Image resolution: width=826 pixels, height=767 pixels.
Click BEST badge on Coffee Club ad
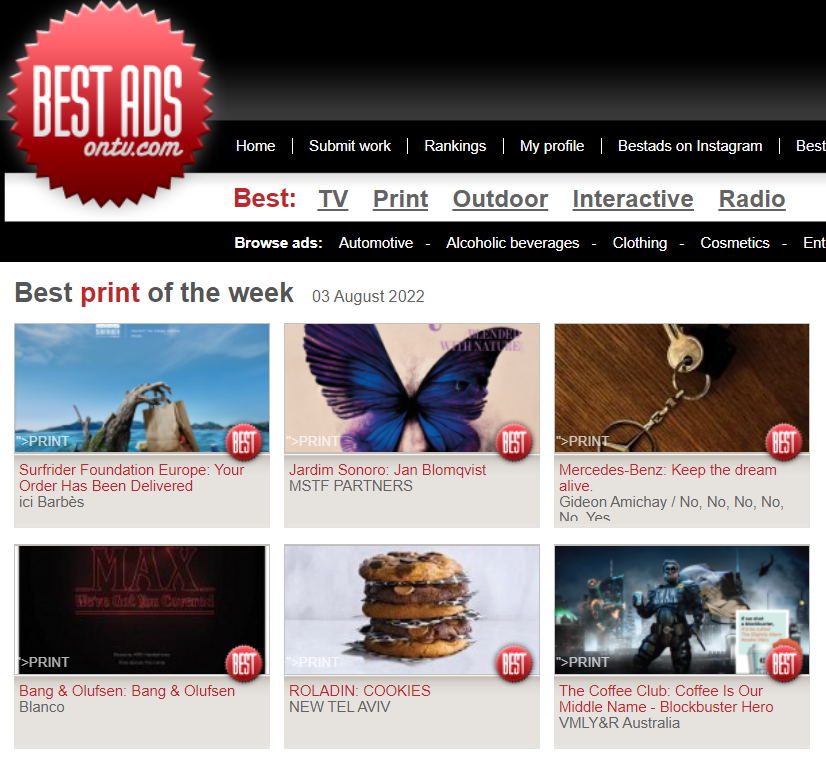784,663
